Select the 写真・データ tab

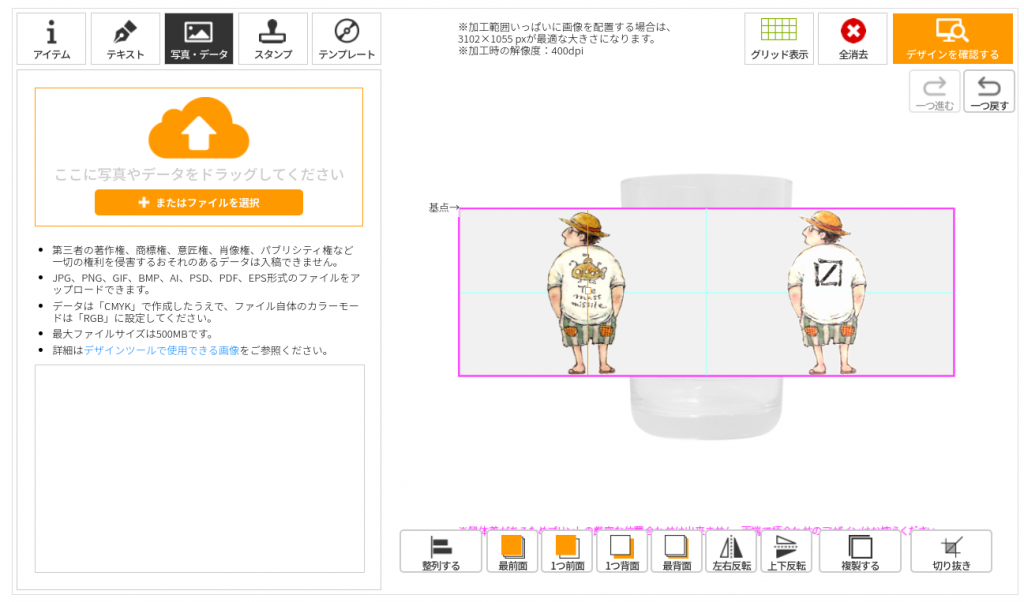[x=199, y=39]
